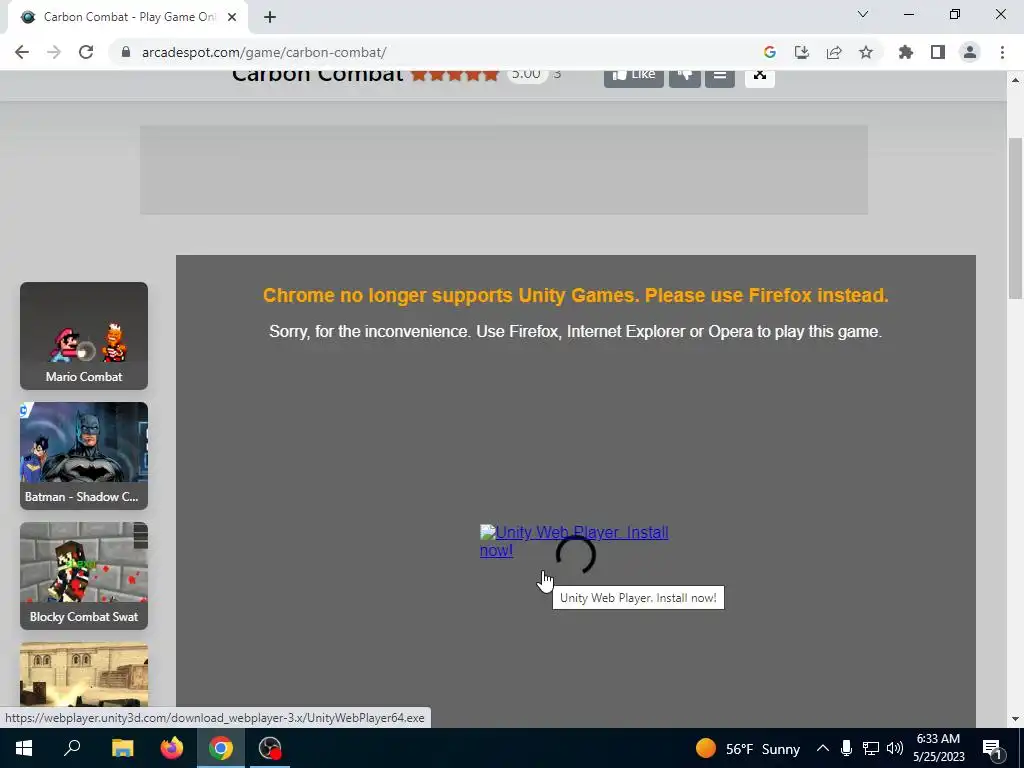1024x768 pixels.
Task: Click Unity Web Player Install now link
Action: point(574,541)
